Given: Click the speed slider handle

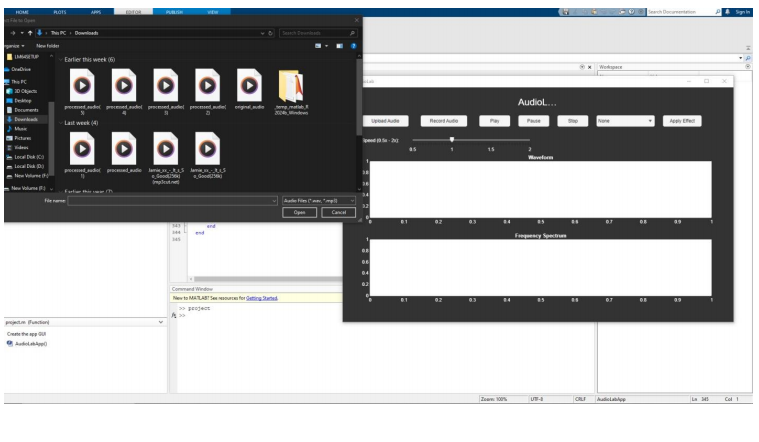Looking at the screenshot, I should pyautogui.click(x=452, y=139).
